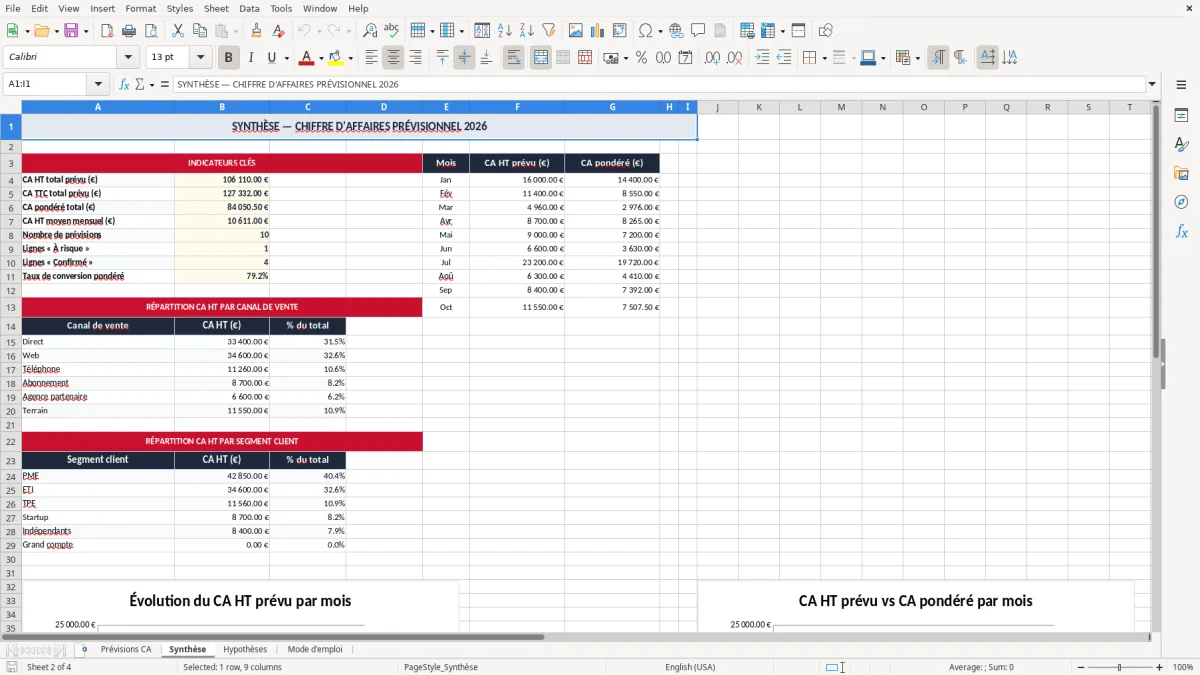Click Sort Descending icon
This screenshot has width=1200, height=675.
(x=527, y=31)
